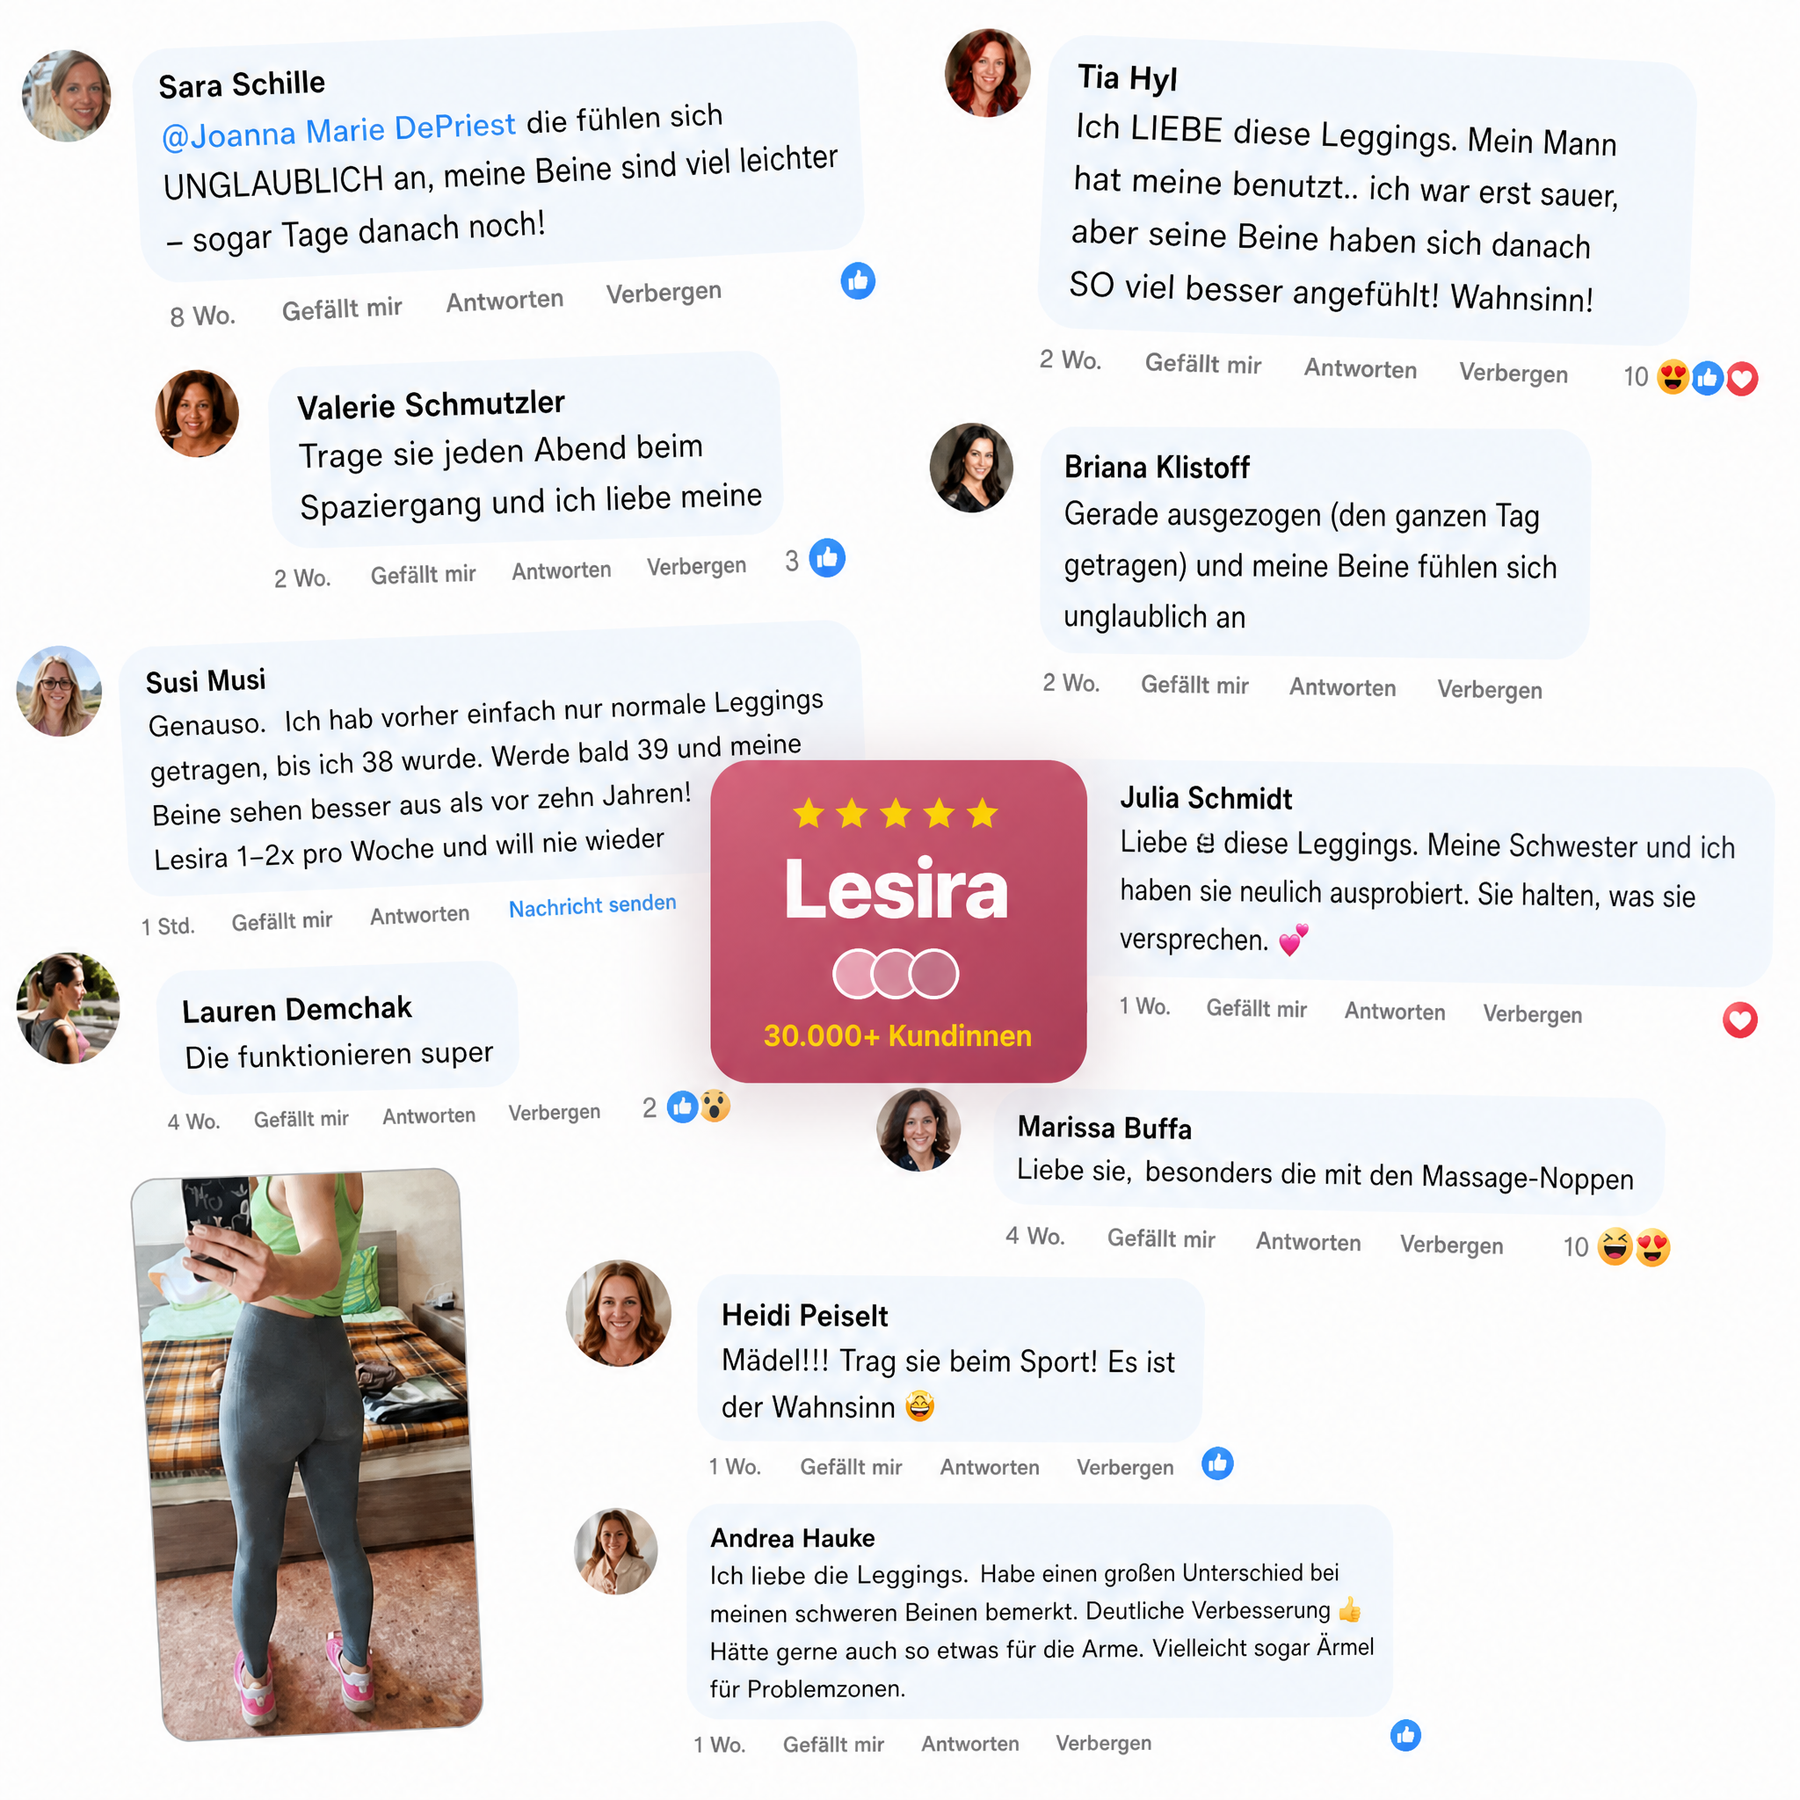Click the like icon under Valerie Schmutzler's comment

pyautogui.click(x=827, y=558)
